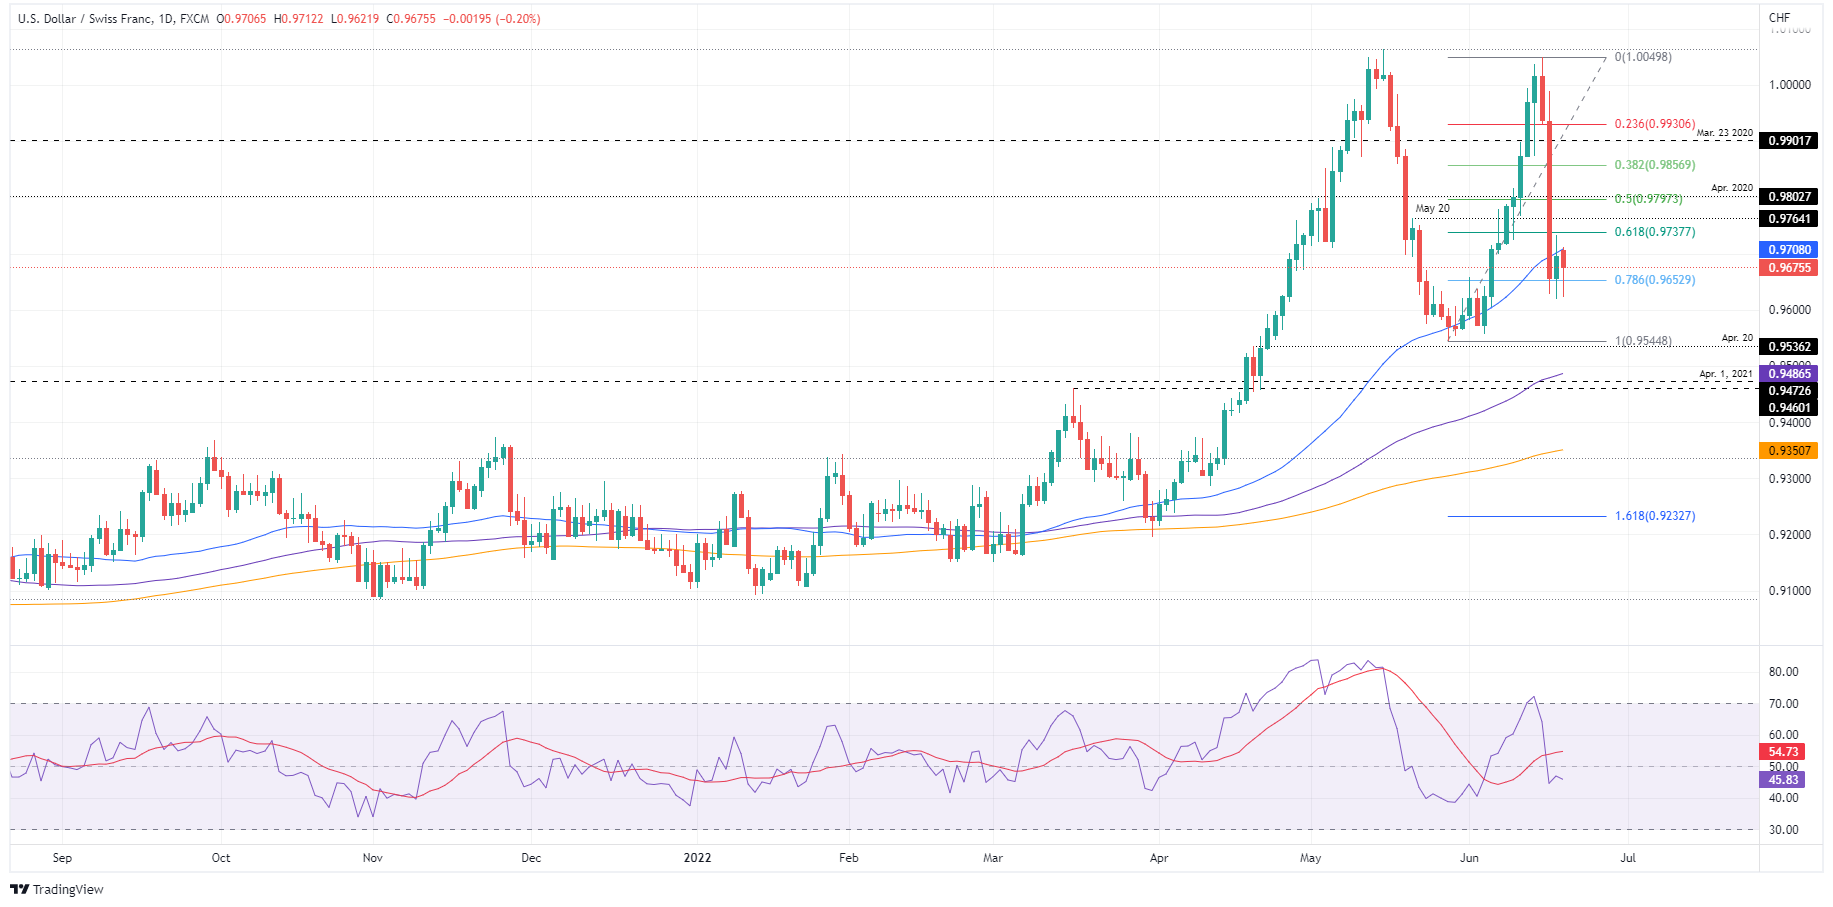Select the blue 0.97080 moving average label
This screenshot has width=1833, height=907.
(1789, 250)
